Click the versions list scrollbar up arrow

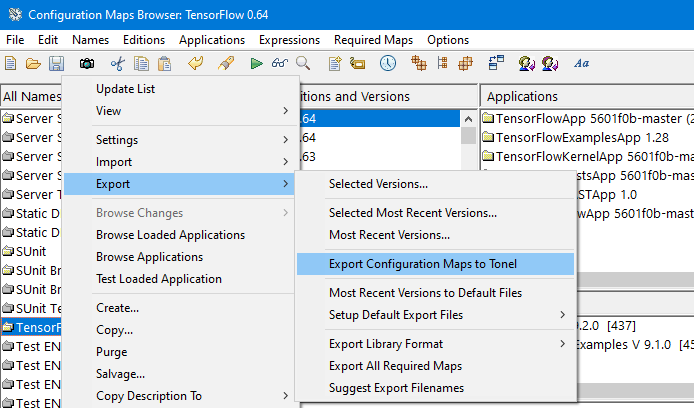point(468,119)
